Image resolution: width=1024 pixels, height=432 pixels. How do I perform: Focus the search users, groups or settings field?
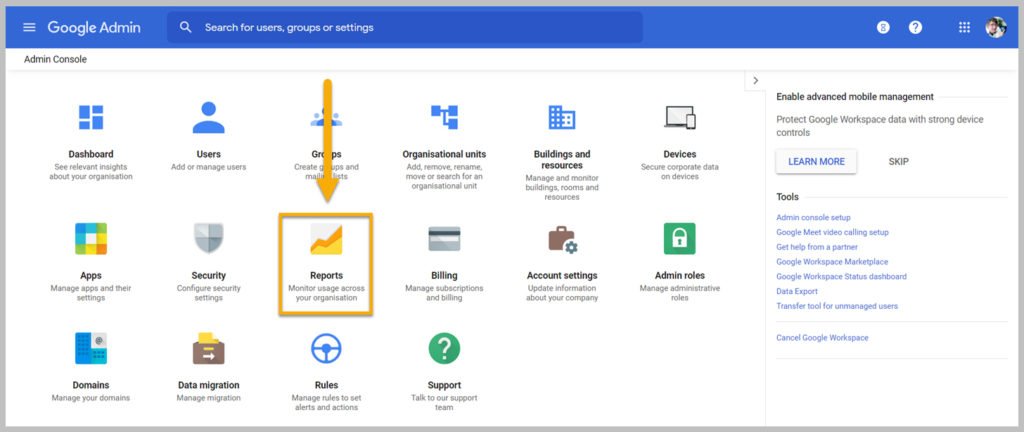pos(405,27)
